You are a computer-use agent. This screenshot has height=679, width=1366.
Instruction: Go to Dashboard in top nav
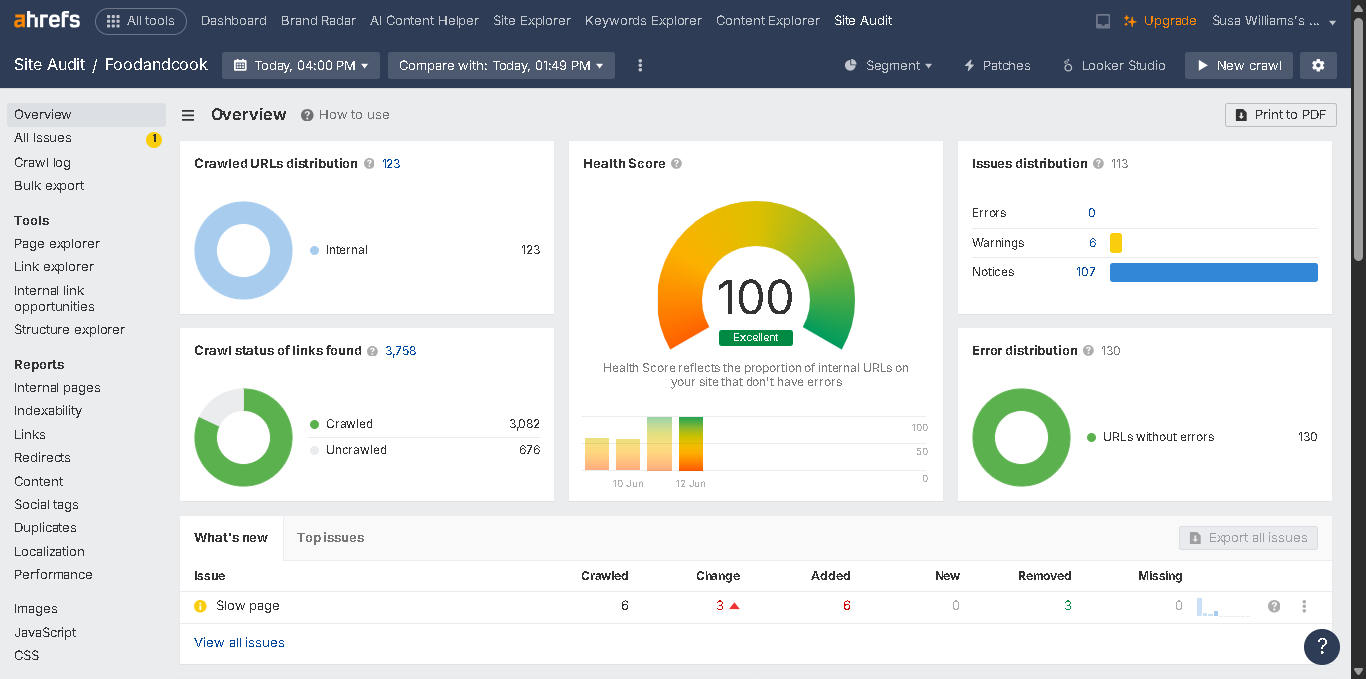(234, 21)
